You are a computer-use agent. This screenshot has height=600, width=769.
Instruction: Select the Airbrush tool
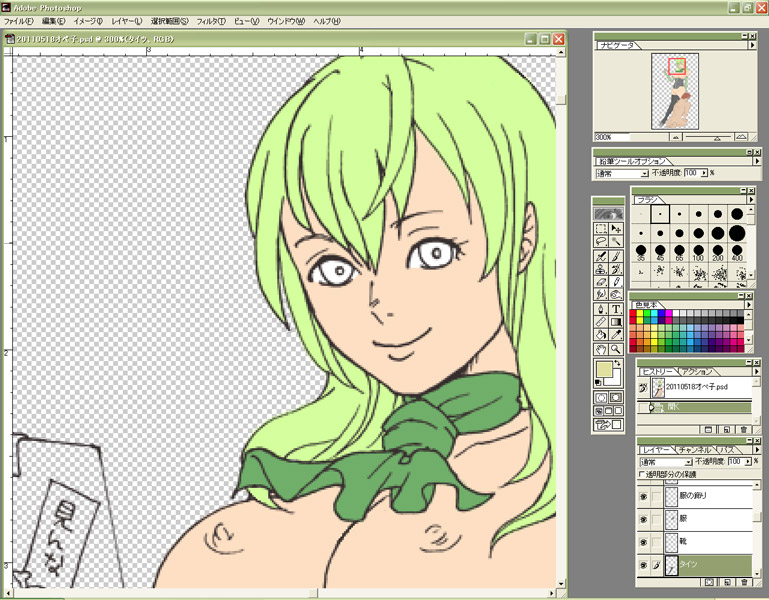pos(601,257)
